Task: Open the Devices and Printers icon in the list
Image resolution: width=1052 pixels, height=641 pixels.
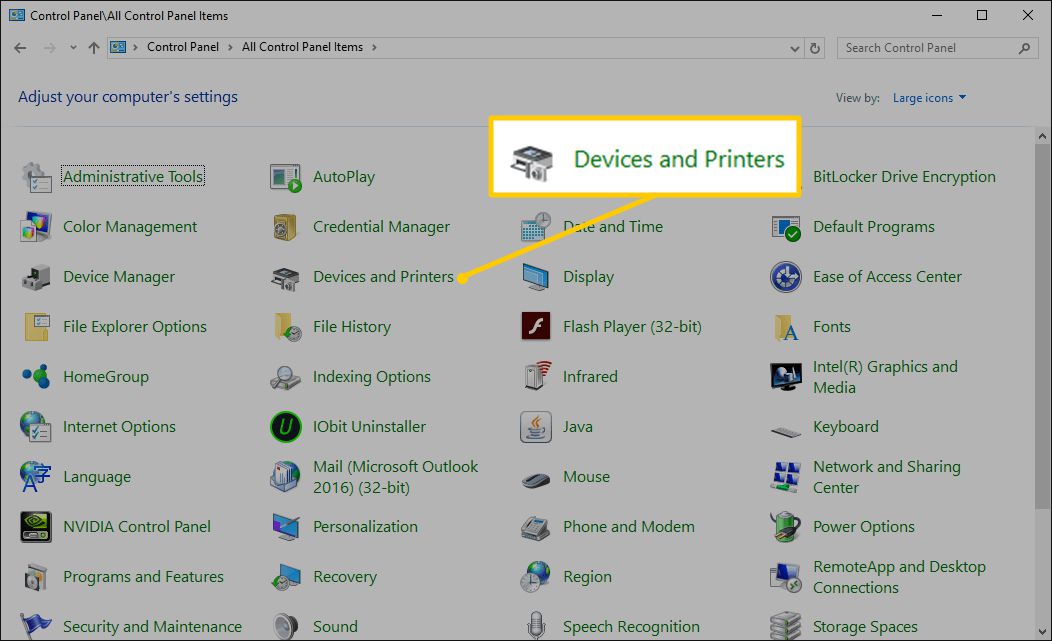Action: 285,277
